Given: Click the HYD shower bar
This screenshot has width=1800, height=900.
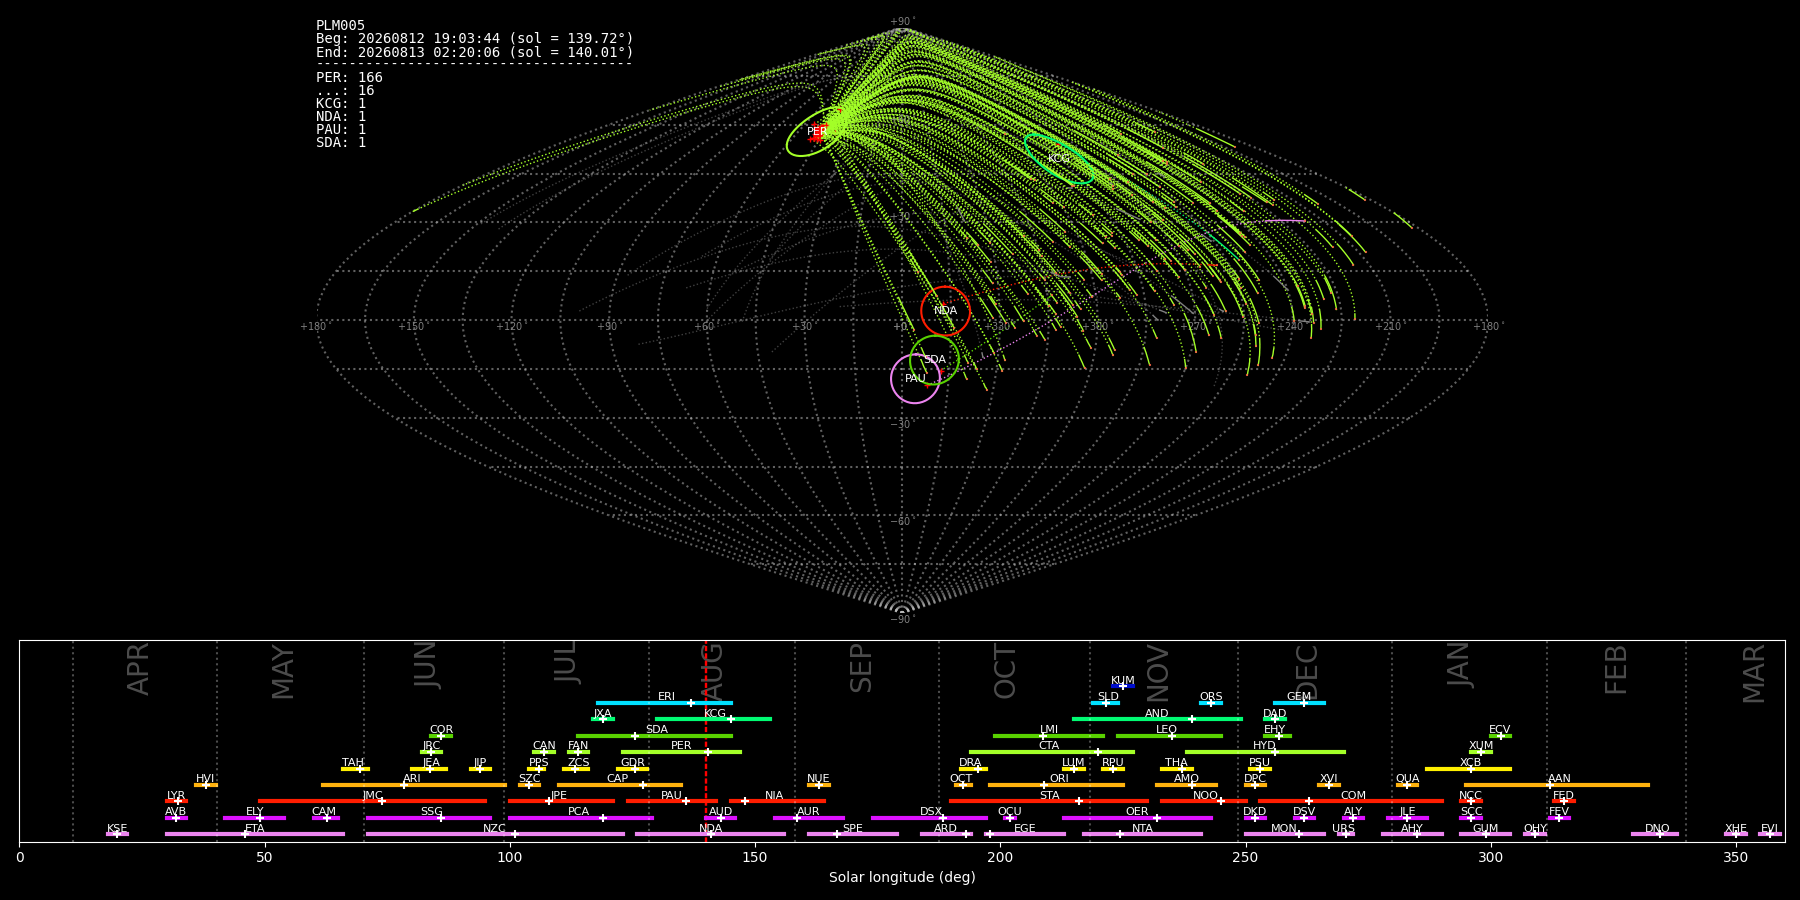Looking at the screenshot, I should [x=1265, y=752].
